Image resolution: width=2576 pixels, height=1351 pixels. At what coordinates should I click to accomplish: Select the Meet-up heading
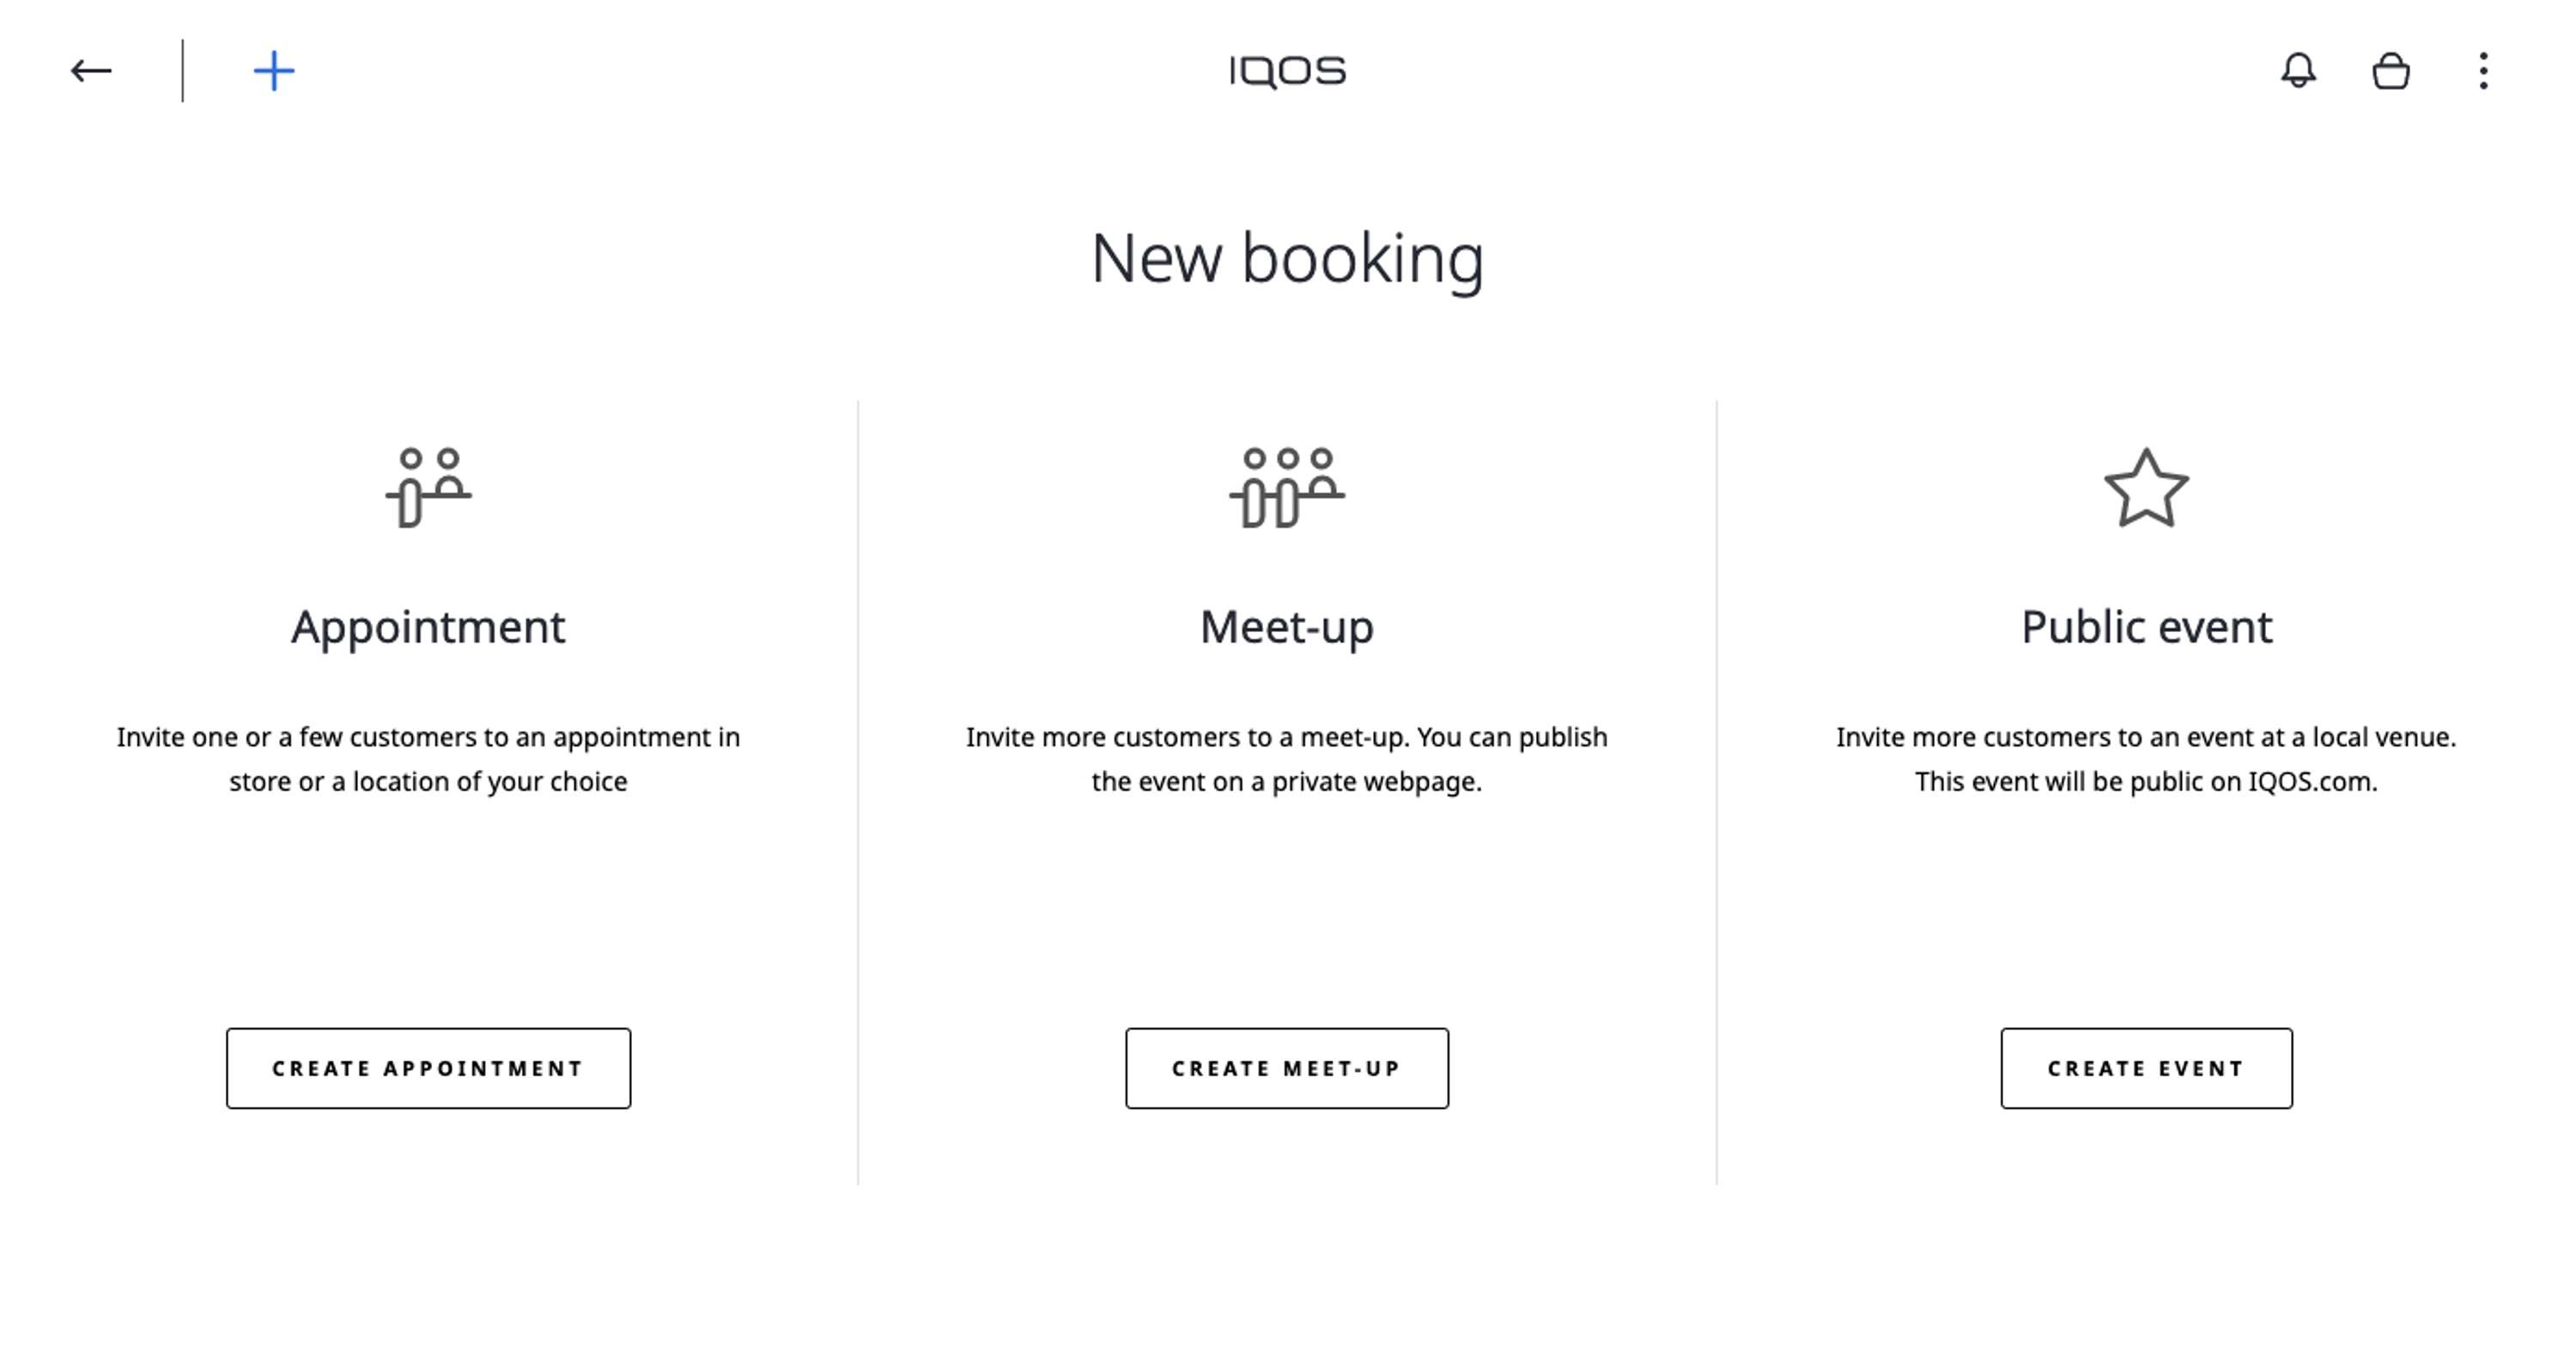pos(1287,629)
